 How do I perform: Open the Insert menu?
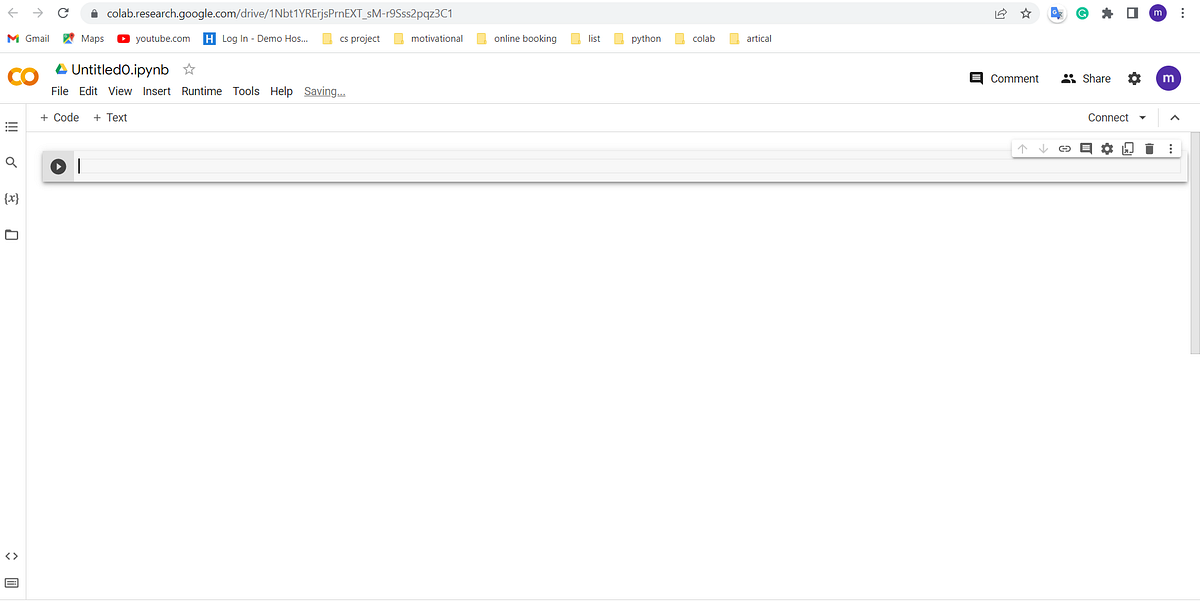pyautogui.click(x=157, y=91)
